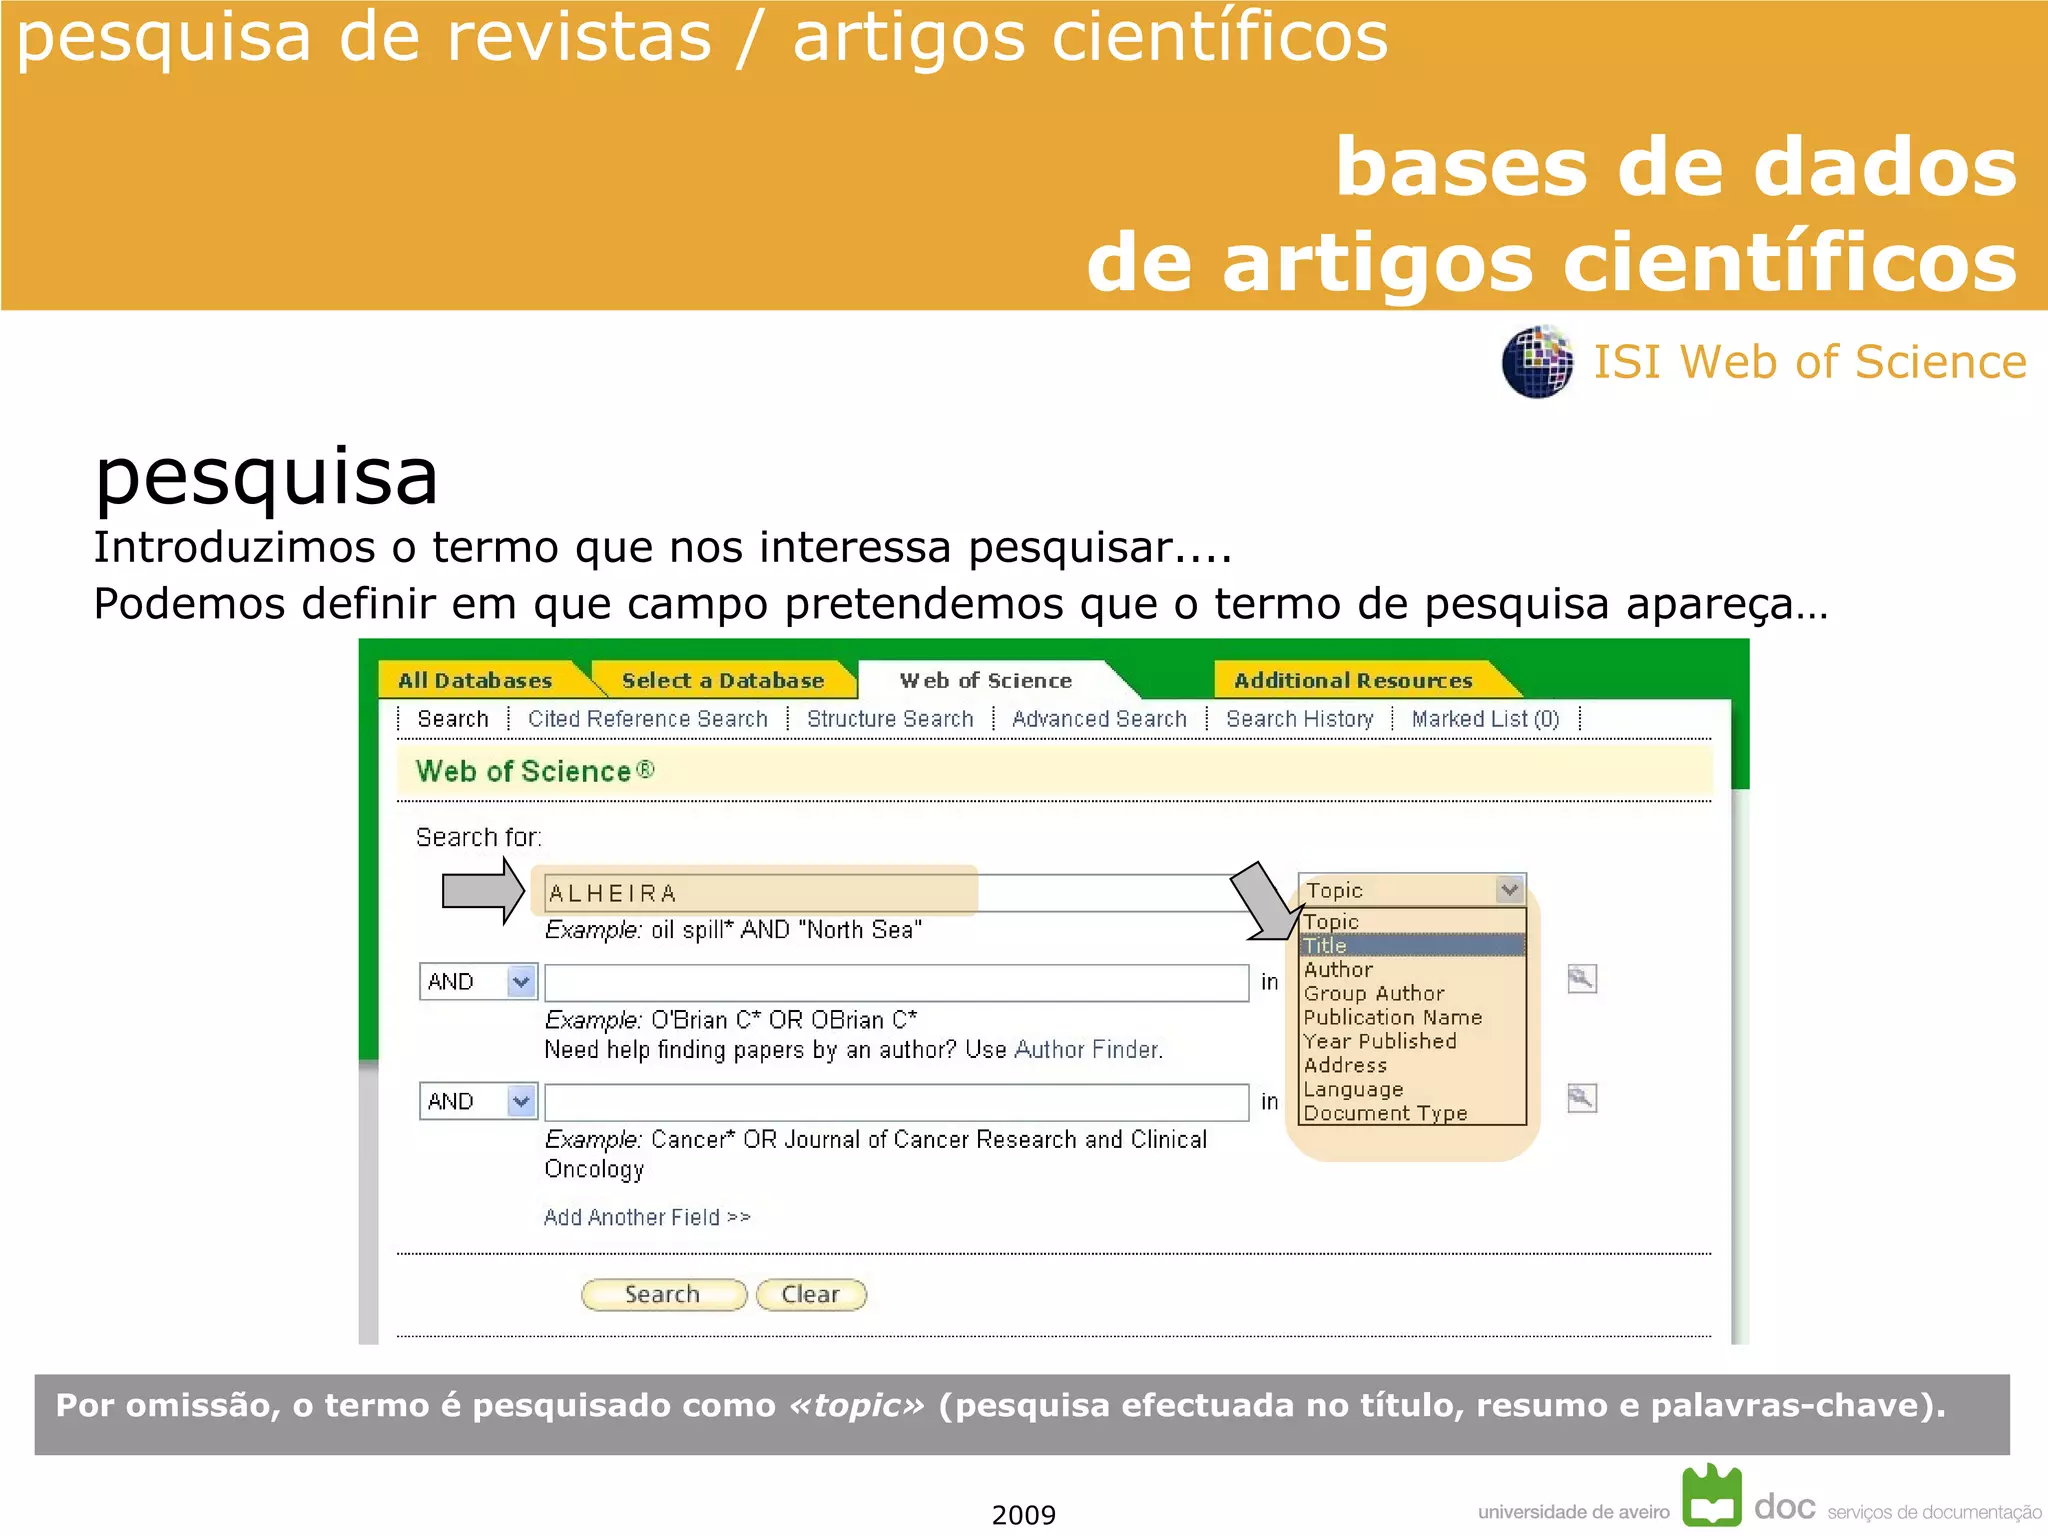
Task: Click the third empty search field
Action: [897, 1102]
